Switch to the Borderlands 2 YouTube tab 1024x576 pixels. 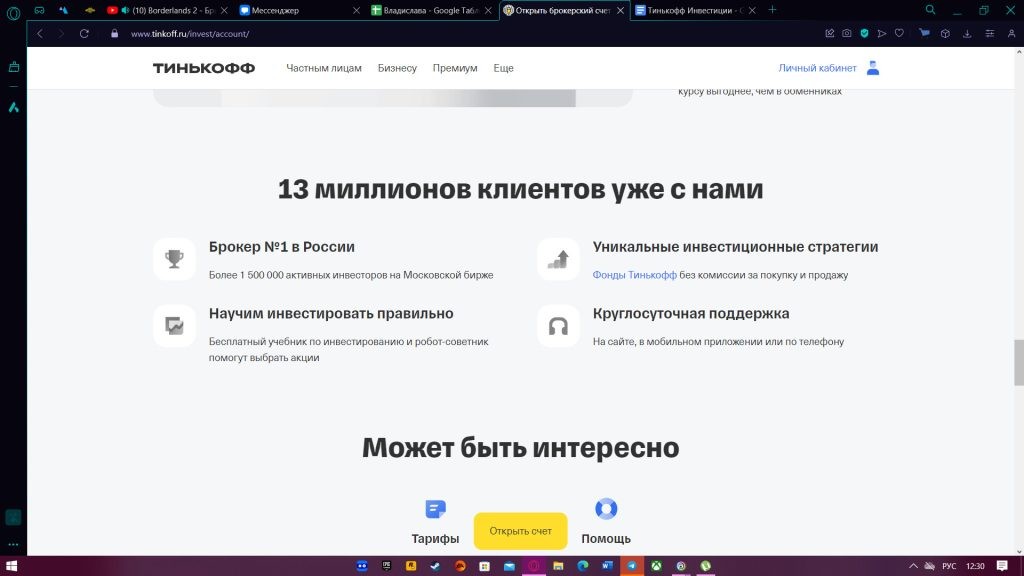167,10
